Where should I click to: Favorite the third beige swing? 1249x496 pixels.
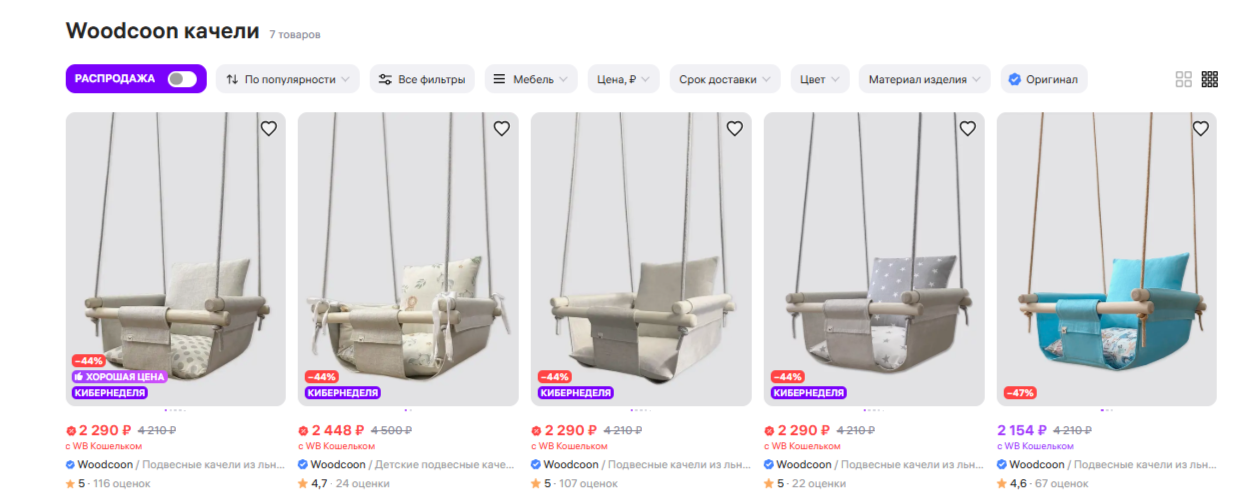pos(734,128)
